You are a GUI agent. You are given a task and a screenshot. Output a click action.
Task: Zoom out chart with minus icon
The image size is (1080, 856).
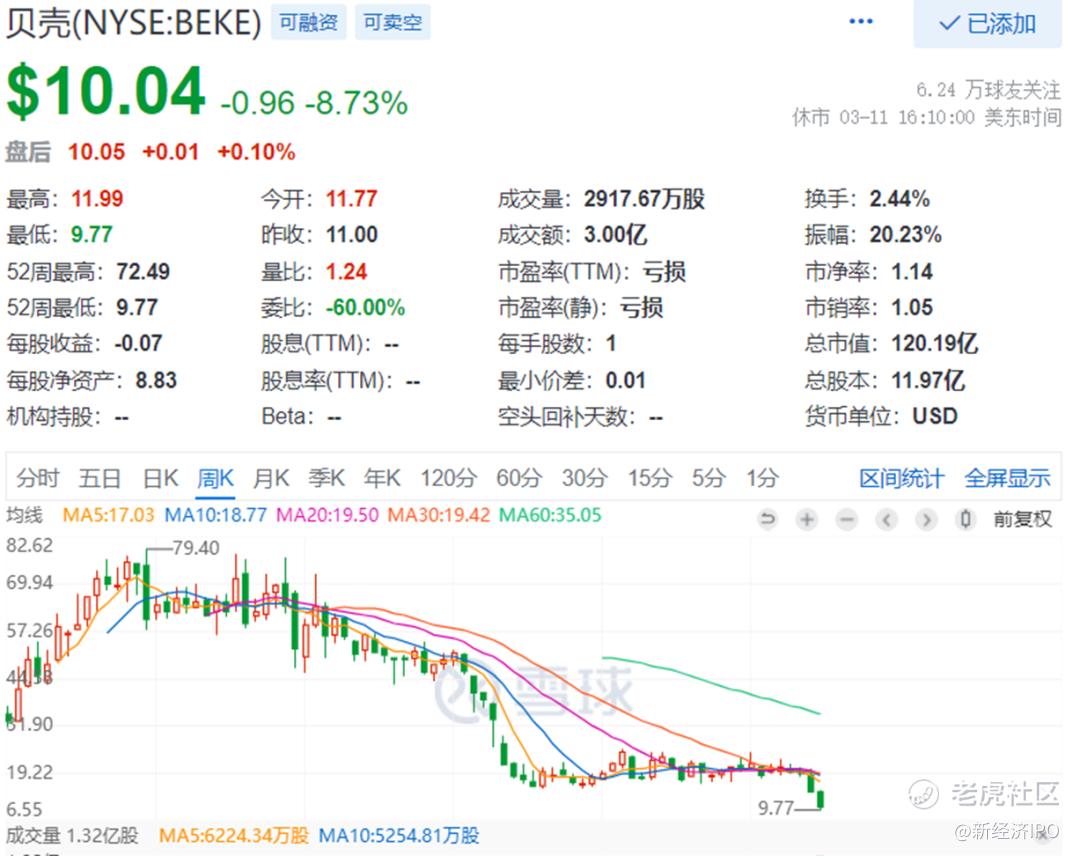[x=847, y=519]
